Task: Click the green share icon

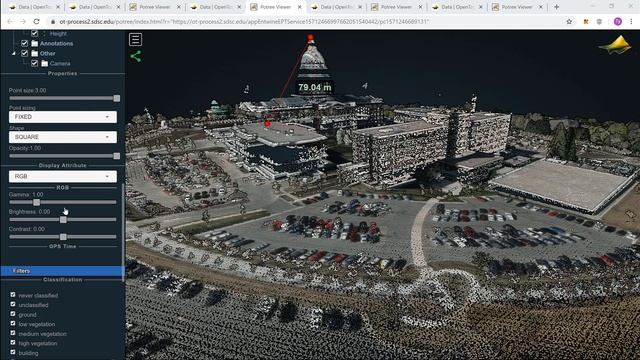Action: [136, 56]
